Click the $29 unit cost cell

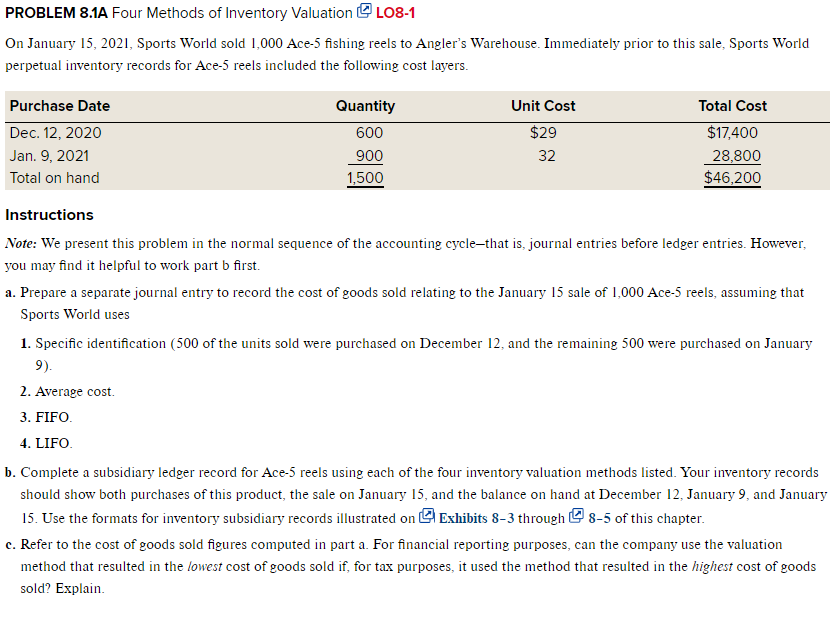pyautogui.click(x=543, y=133)
